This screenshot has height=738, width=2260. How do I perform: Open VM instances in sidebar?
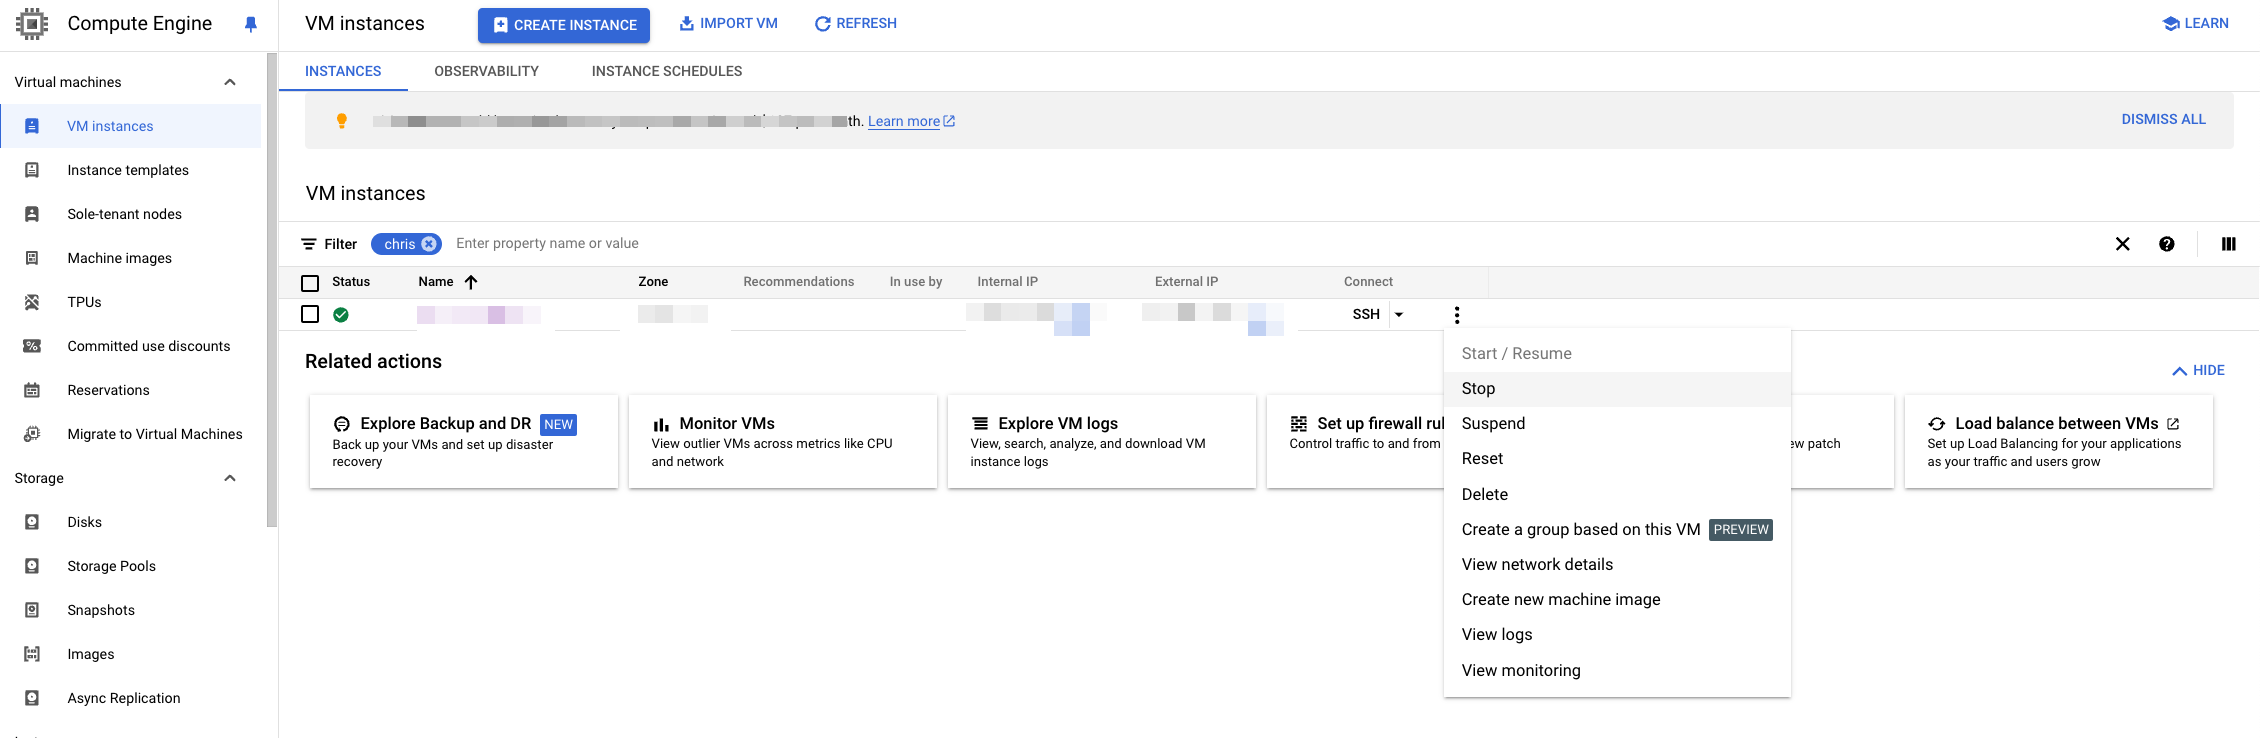(x=130, y=126)
